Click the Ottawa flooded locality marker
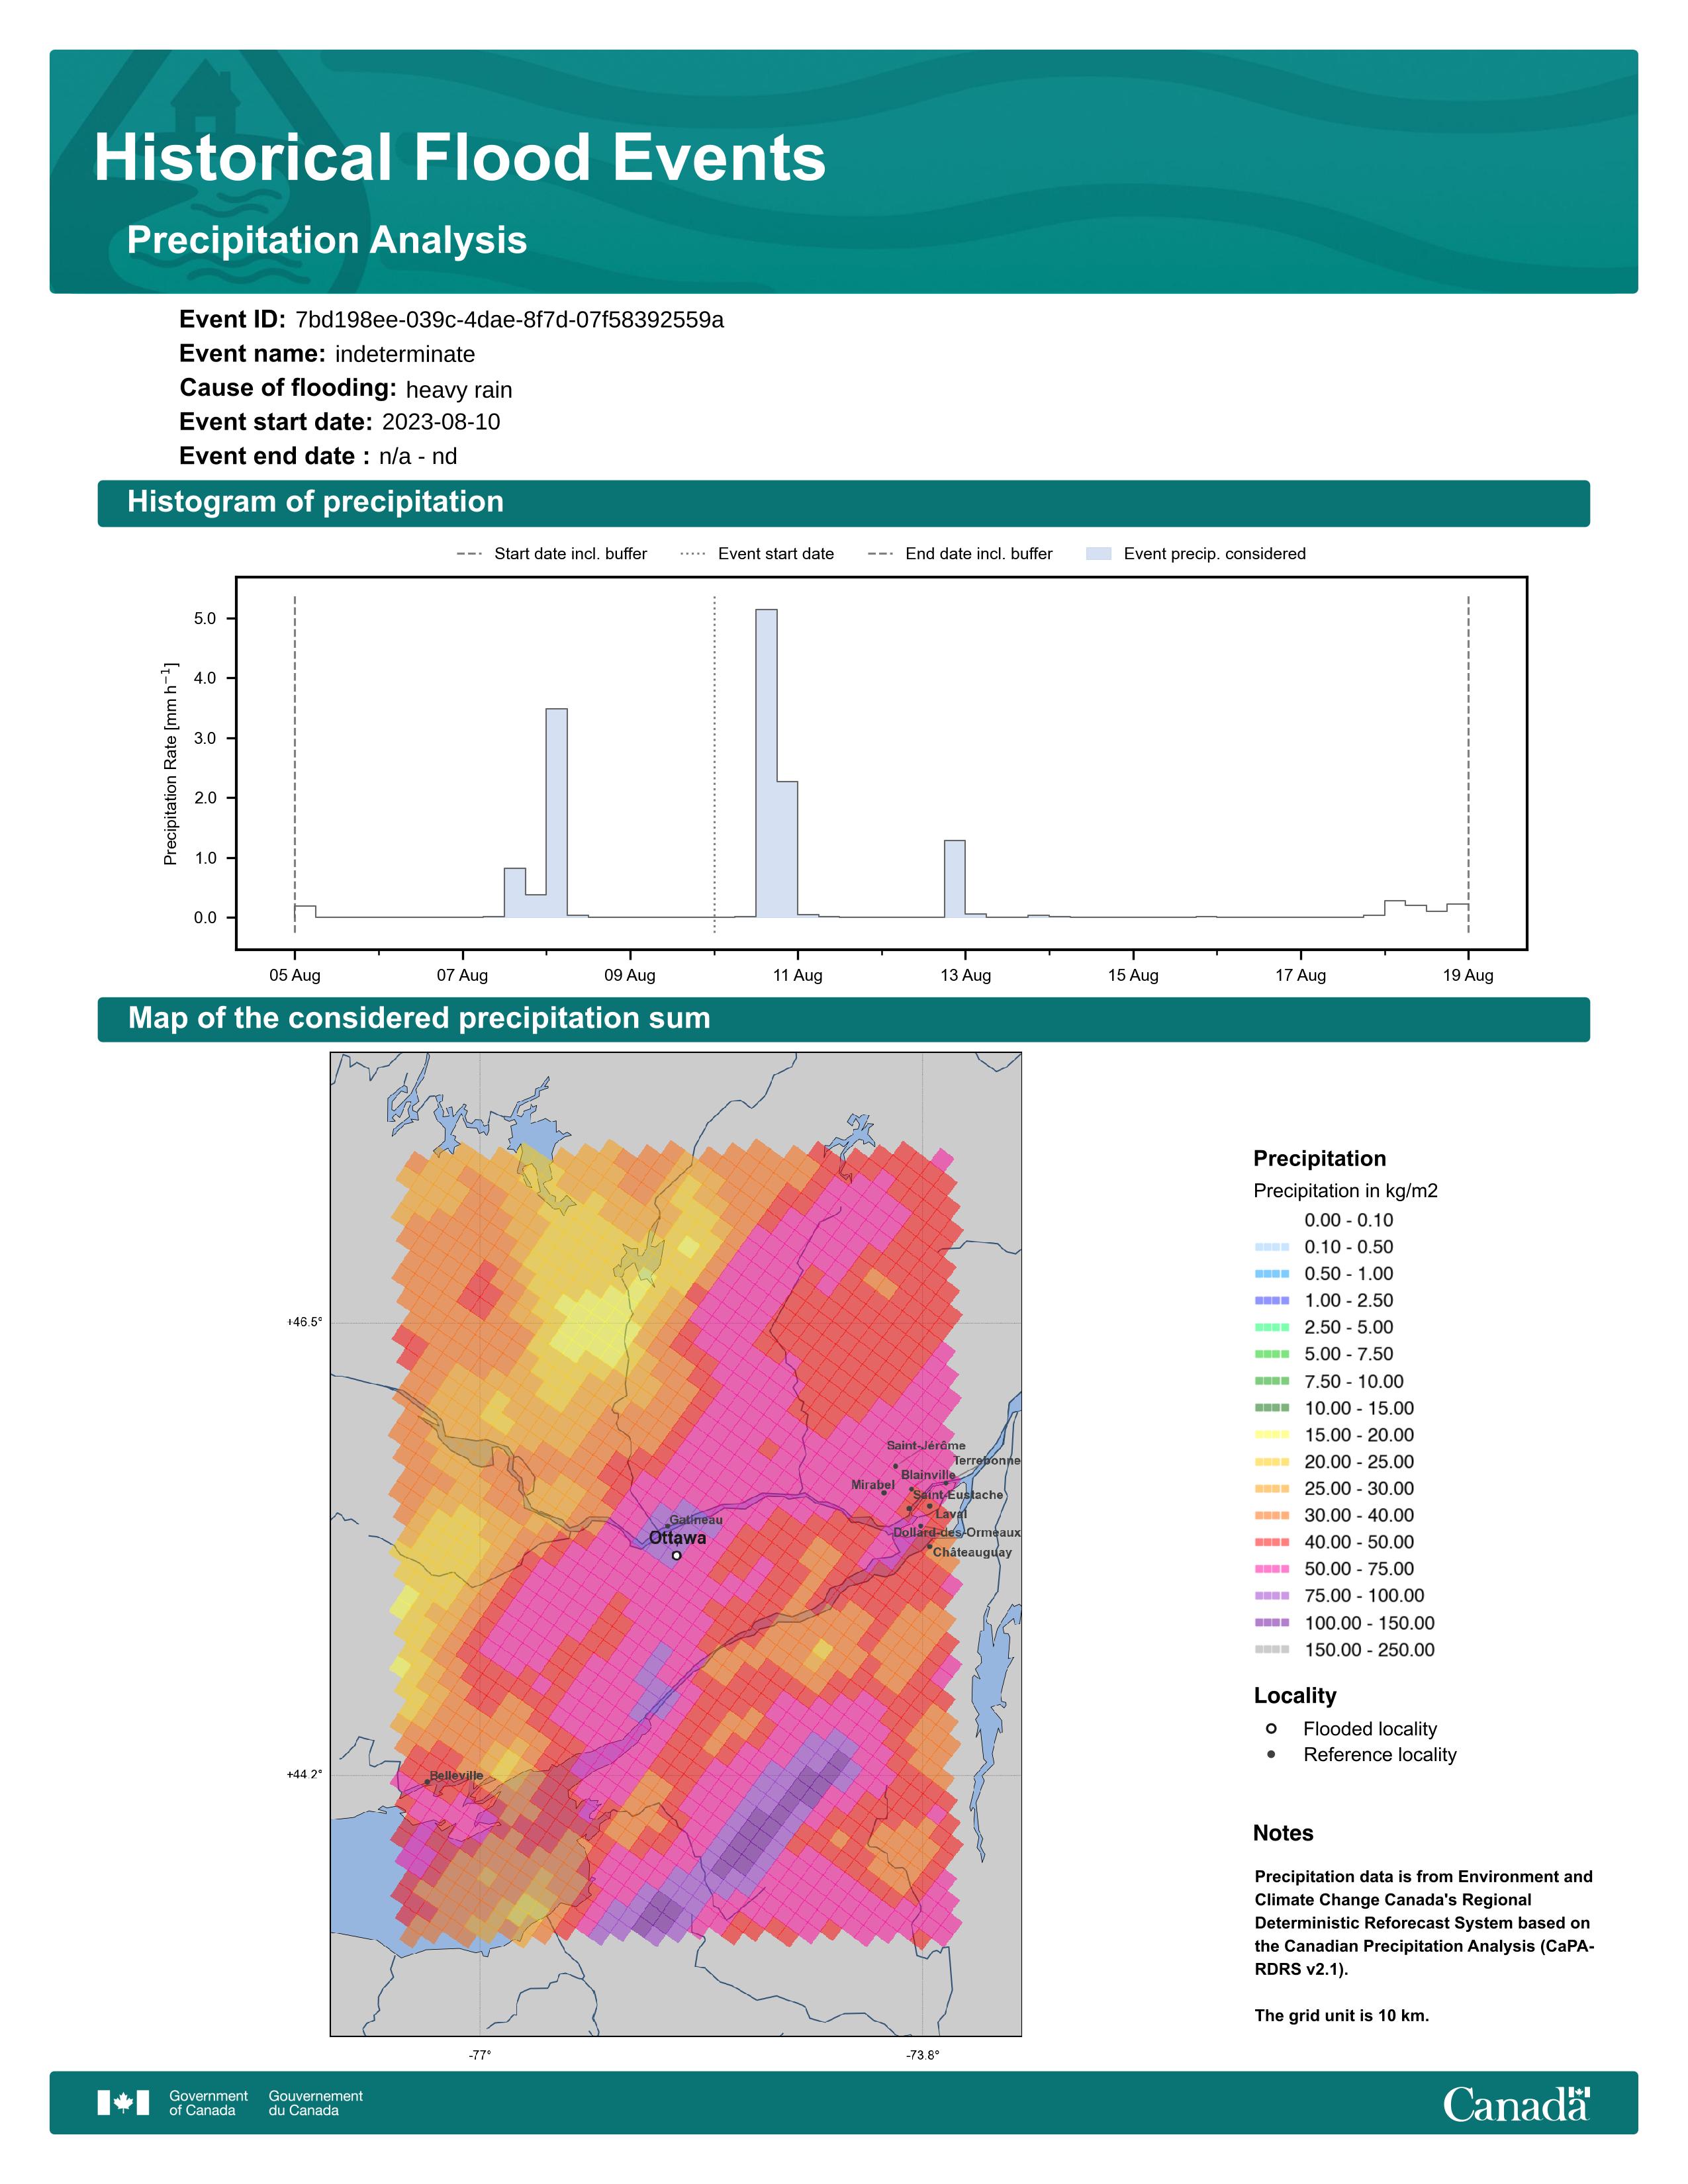The image size is (1688, 2184). coord(677,1555)
